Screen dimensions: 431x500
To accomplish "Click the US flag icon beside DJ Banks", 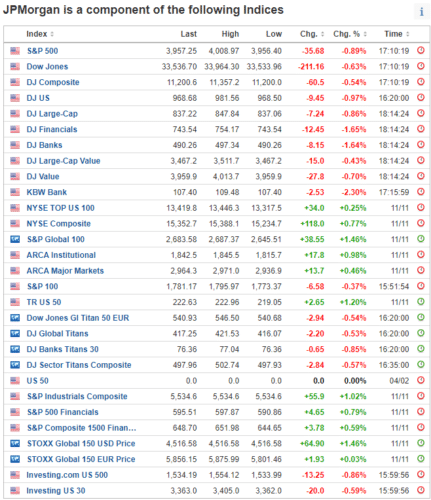I will point(15,145).
